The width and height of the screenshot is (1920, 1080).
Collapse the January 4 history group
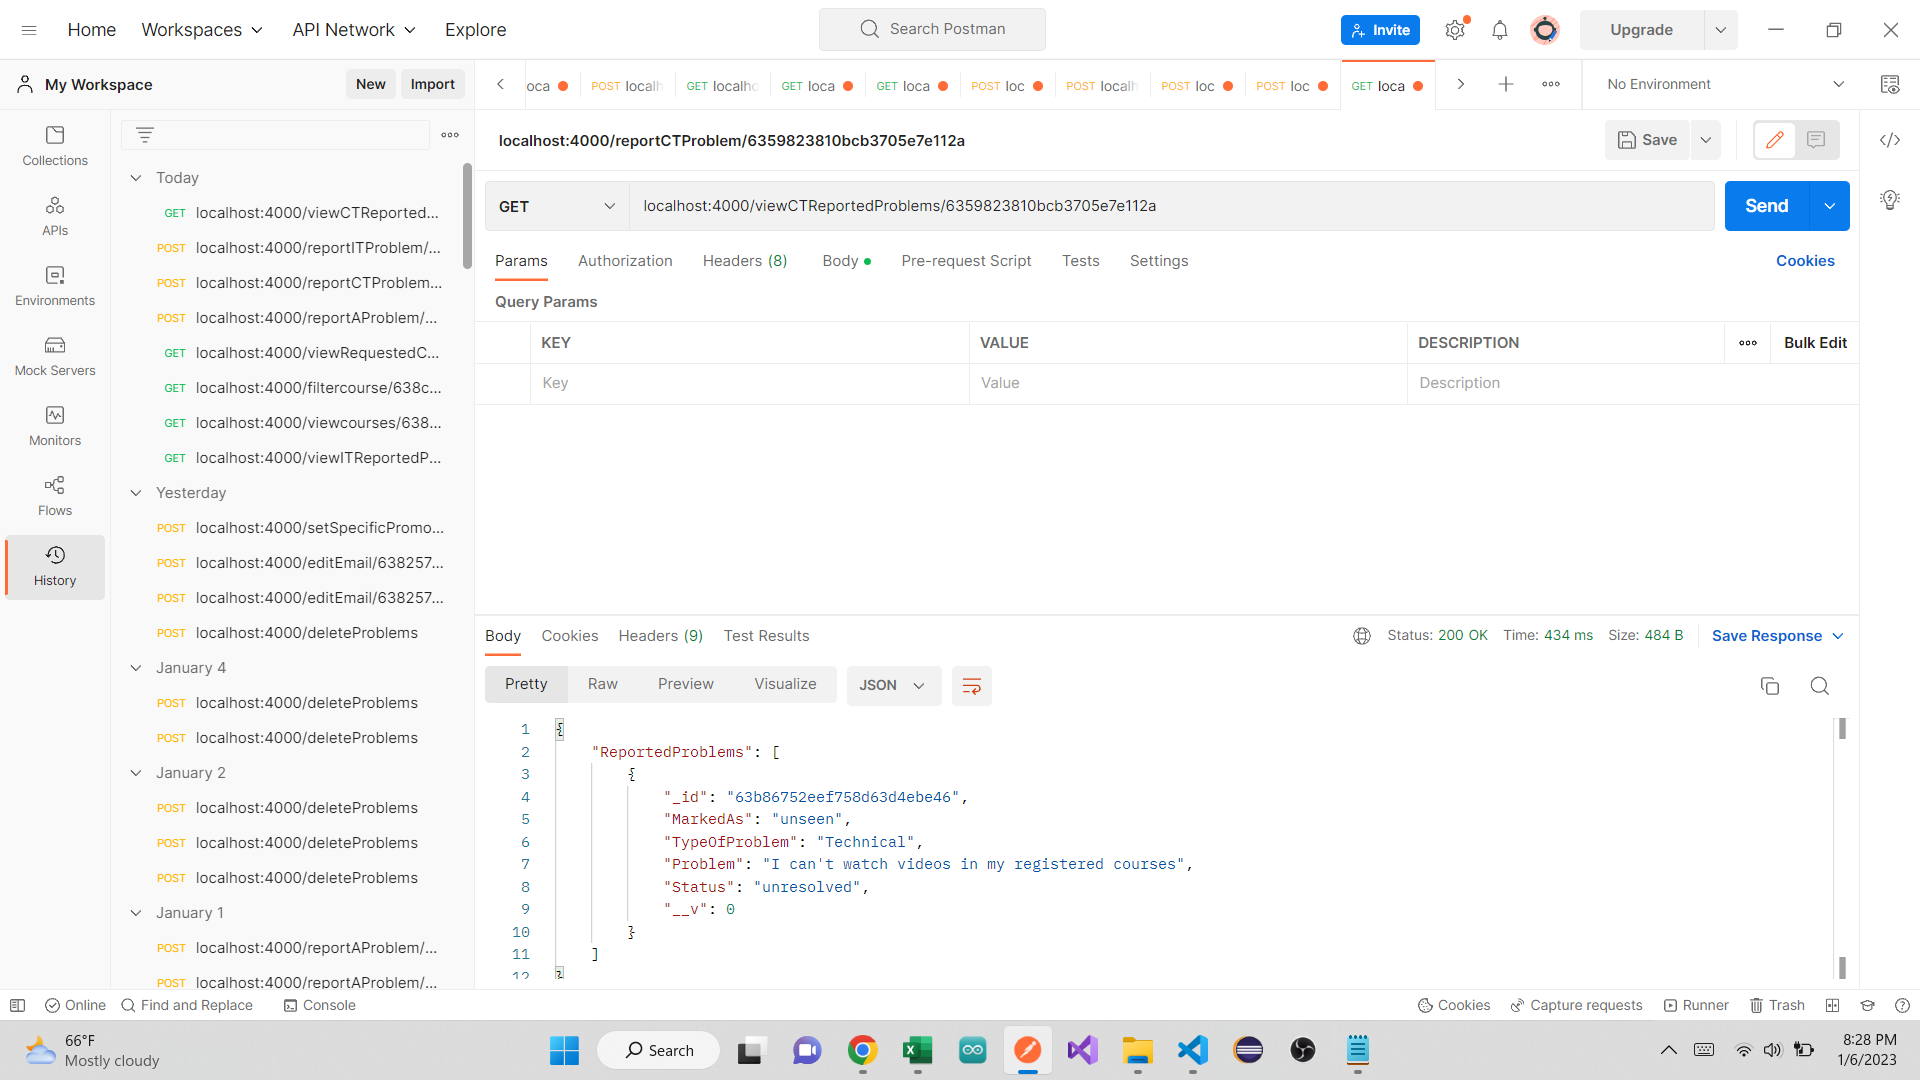(x=136, y=668)
